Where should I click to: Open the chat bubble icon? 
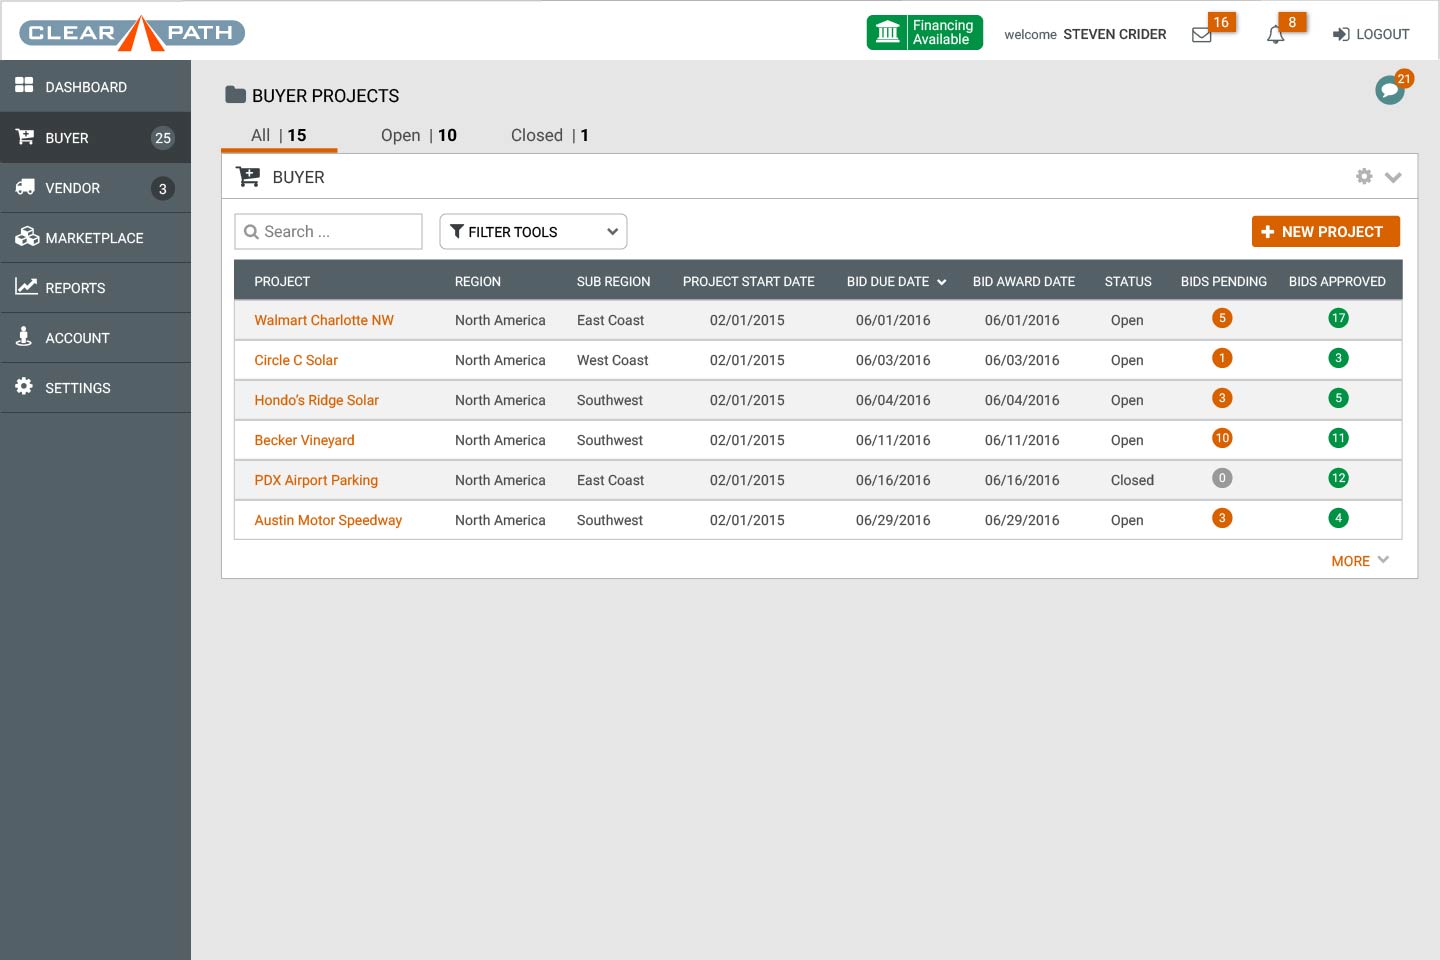pyautogui.click(x=1389, y=90)
